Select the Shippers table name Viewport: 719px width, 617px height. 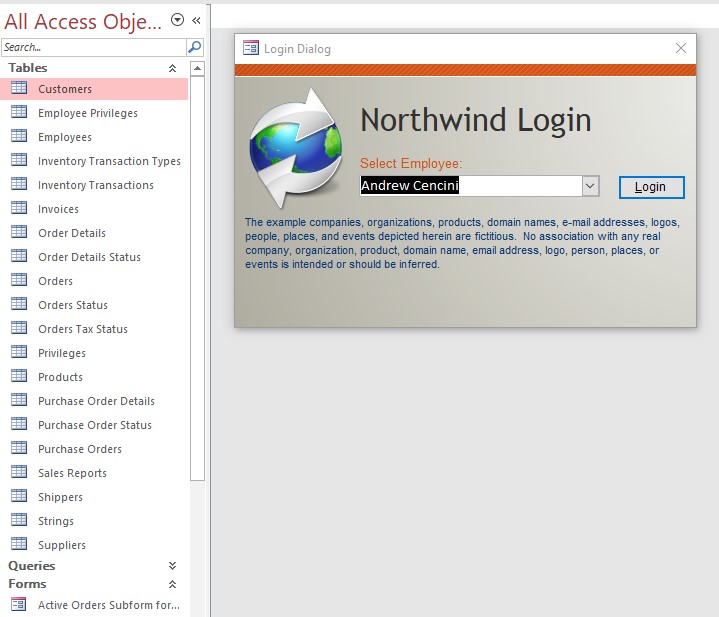point(61,497)
